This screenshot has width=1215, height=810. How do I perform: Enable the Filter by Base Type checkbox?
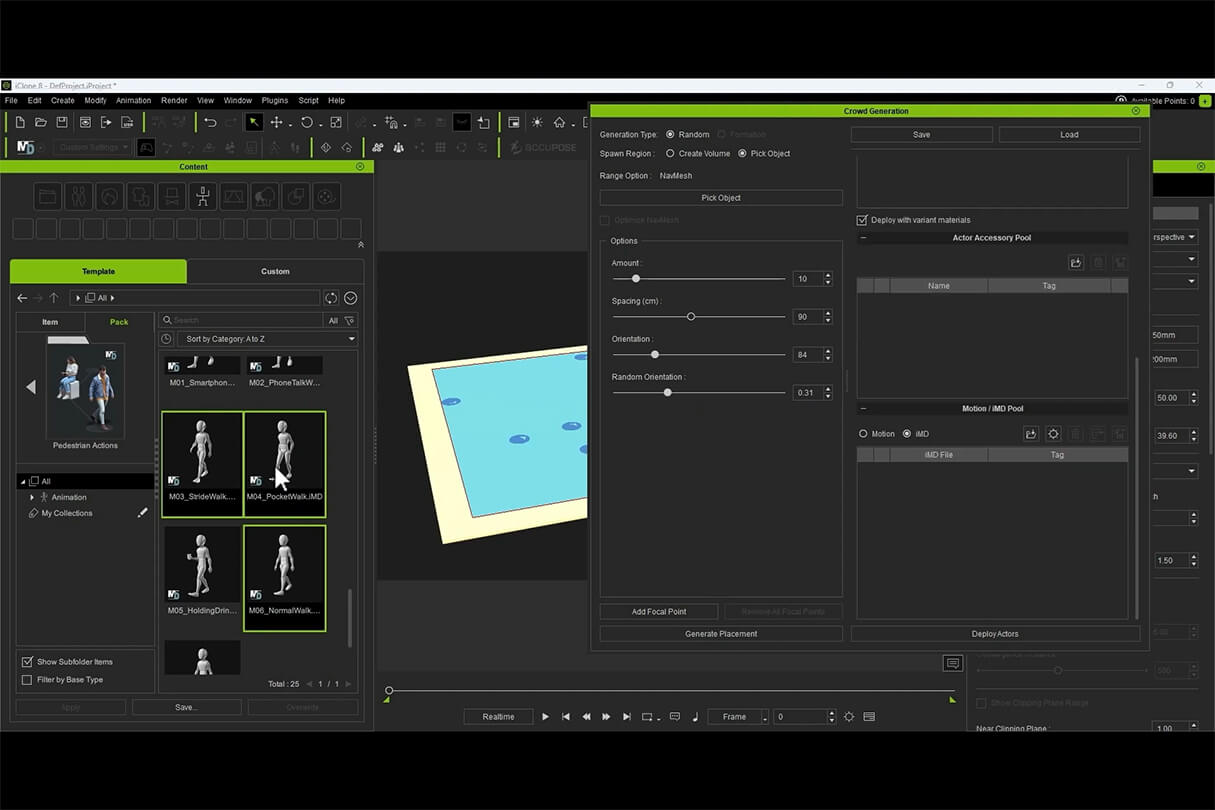pyautogui.click(x=27, y=680)
